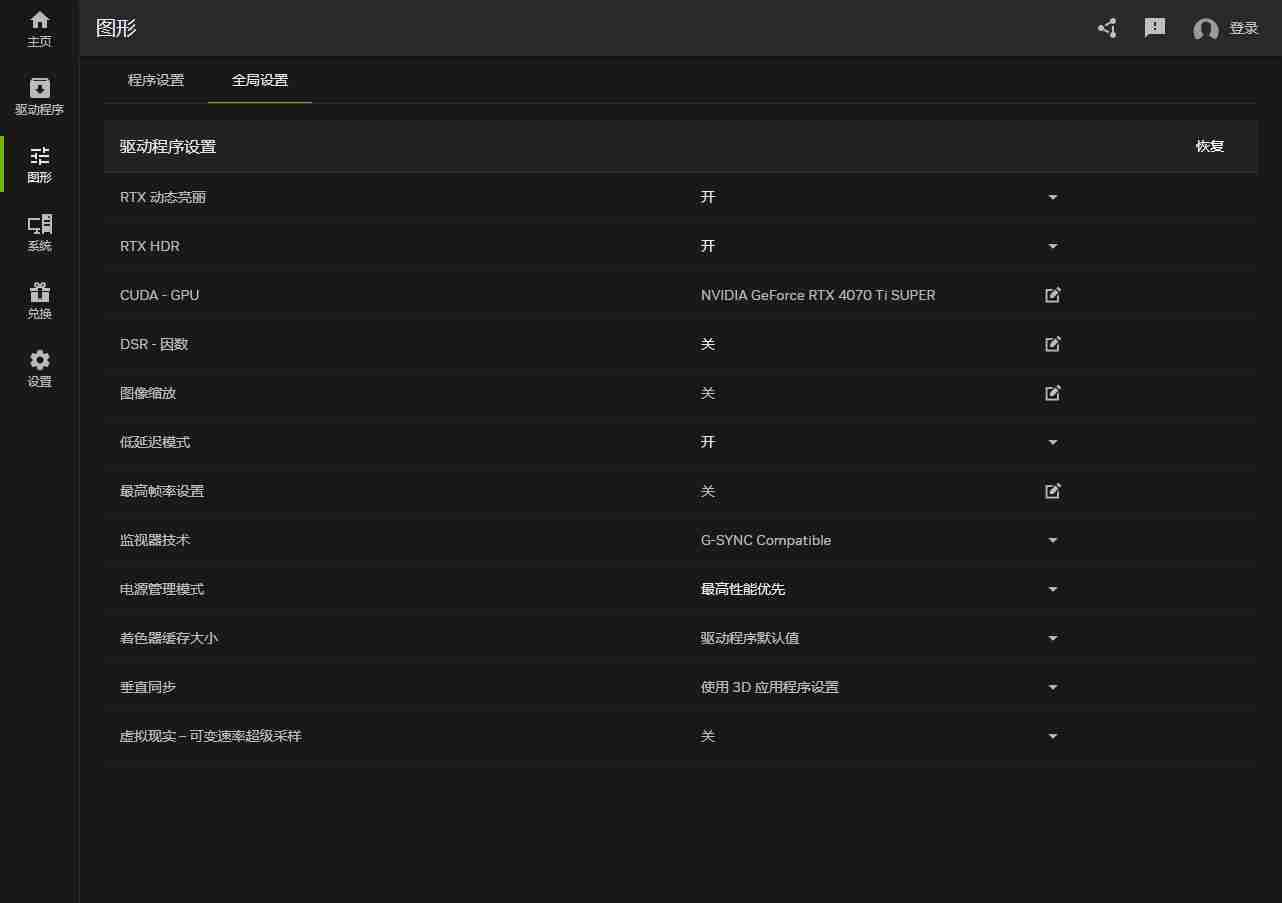Switch to the 程序设置 tab

click(x=156, y=81)
